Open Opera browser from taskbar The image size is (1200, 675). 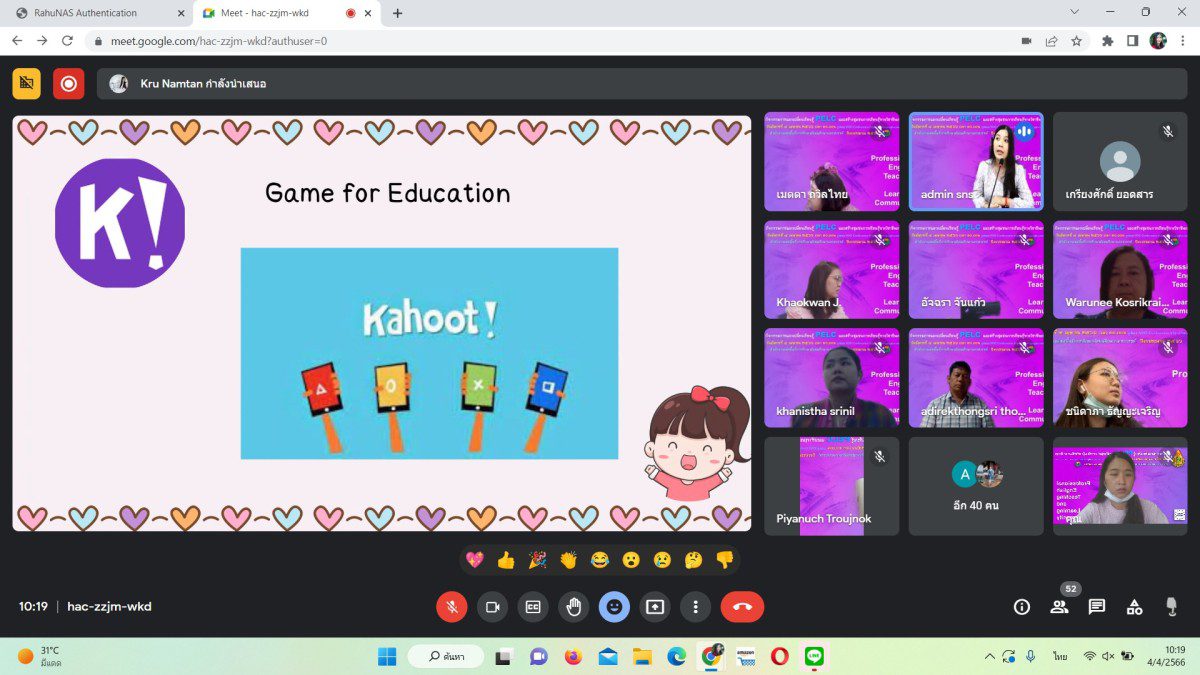coord(780,657)
